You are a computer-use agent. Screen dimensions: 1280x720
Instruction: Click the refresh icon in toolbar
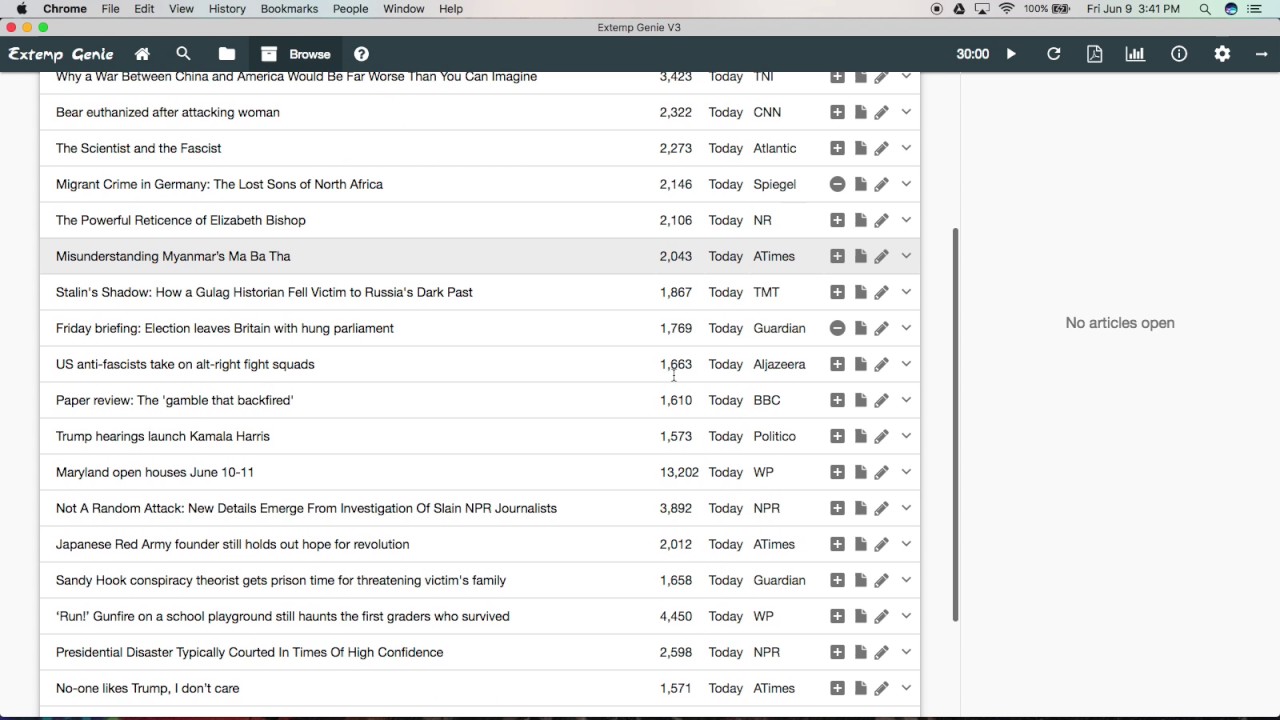click(x=1053, y=54)
